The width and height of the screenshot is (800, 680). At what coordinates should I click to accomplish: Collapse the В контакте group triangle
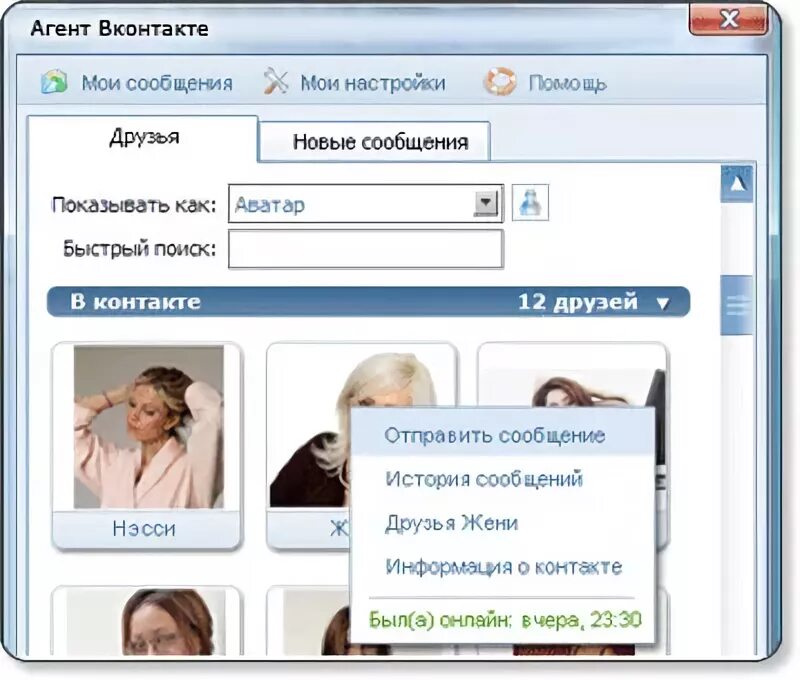tap(662, 304)
